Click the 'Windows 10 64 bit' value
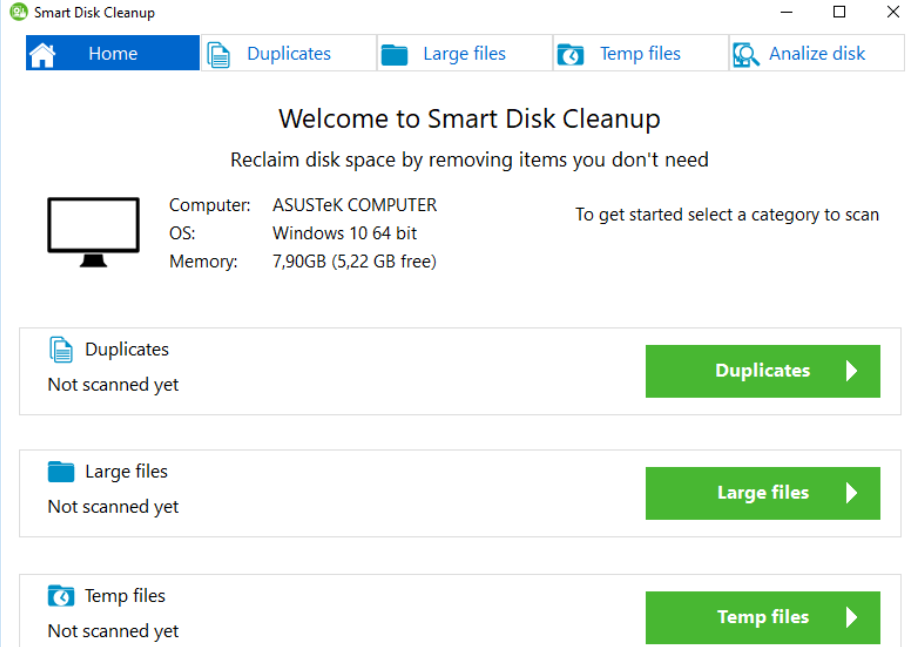The image size is (918, 647). (x=345, y=233)
